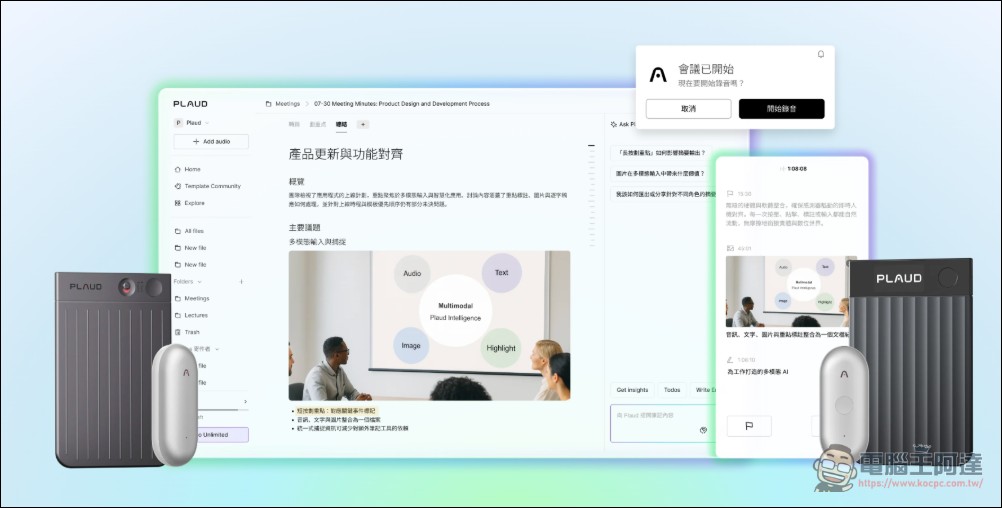Viewport: 1002px width, 508px height.
Task: Click 取消 to dismiss recording prompt
Action: click(x=688, y=109)
